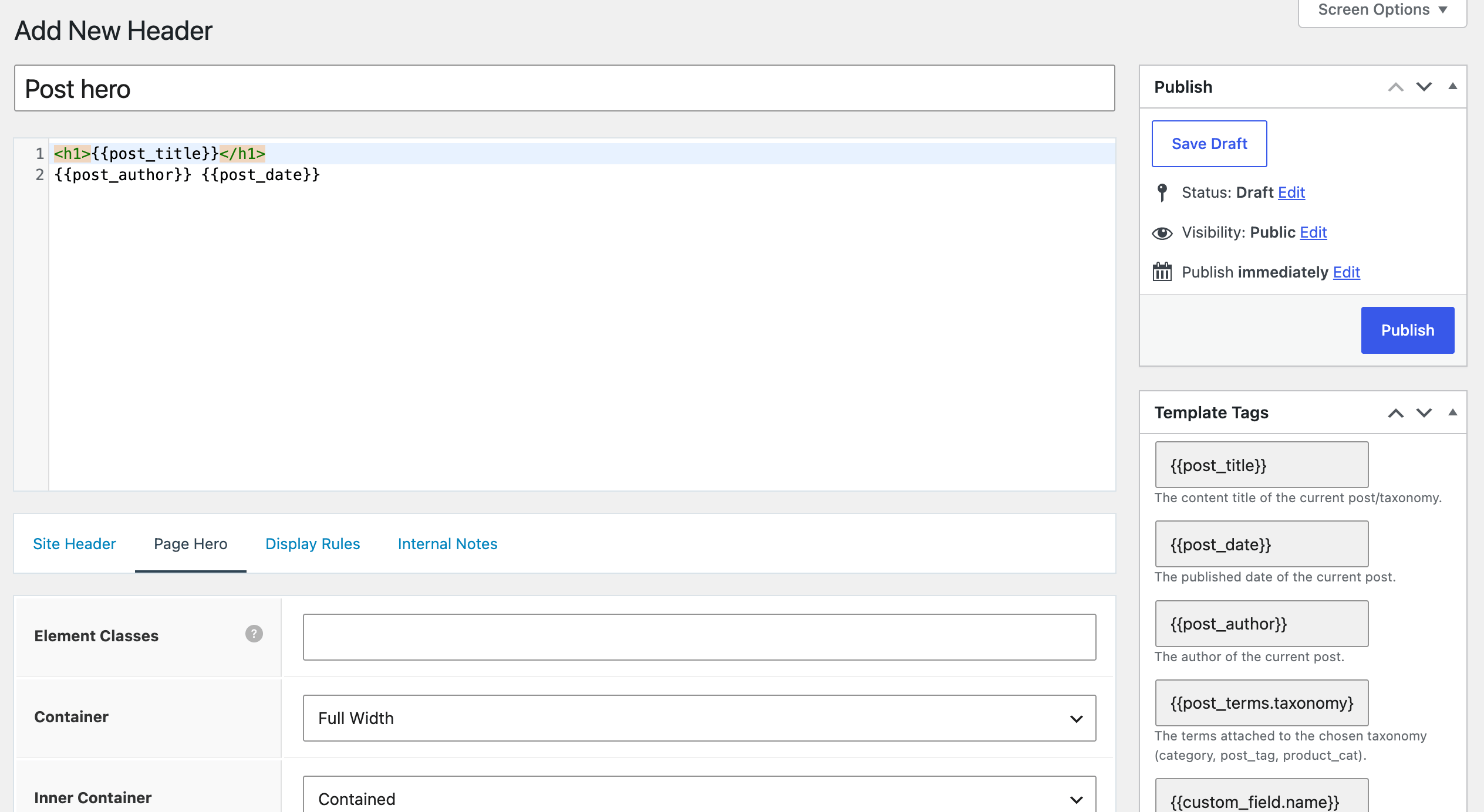Edit the Publish immediately schedule

(x=1346, y=273)
